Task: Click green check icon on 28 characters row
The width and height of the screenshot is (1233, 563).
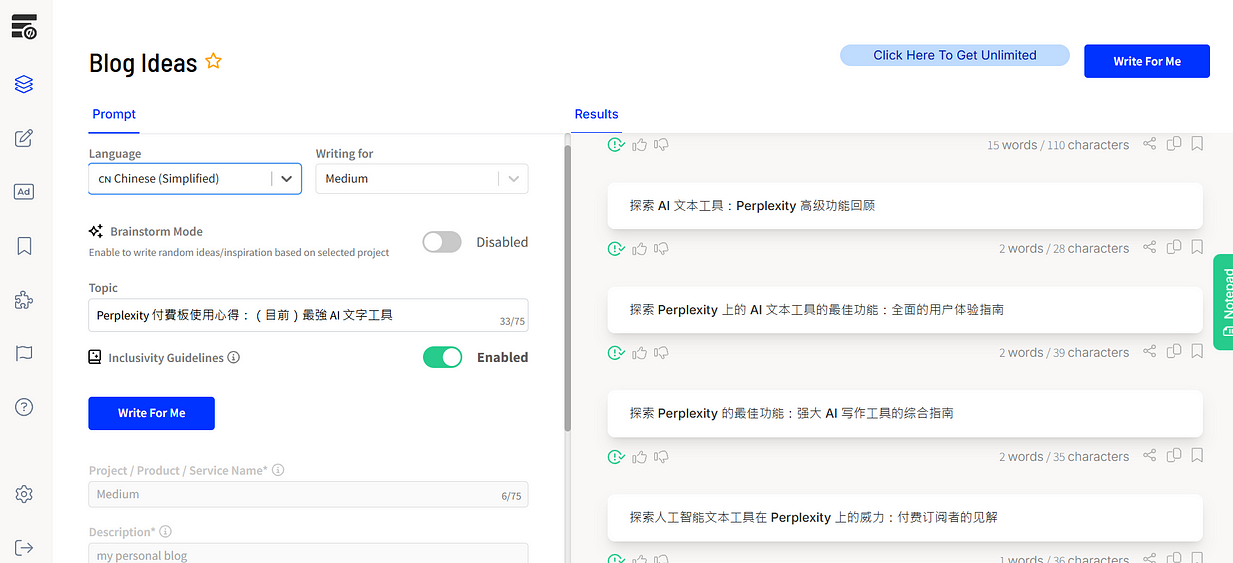Action: point(617,249)
